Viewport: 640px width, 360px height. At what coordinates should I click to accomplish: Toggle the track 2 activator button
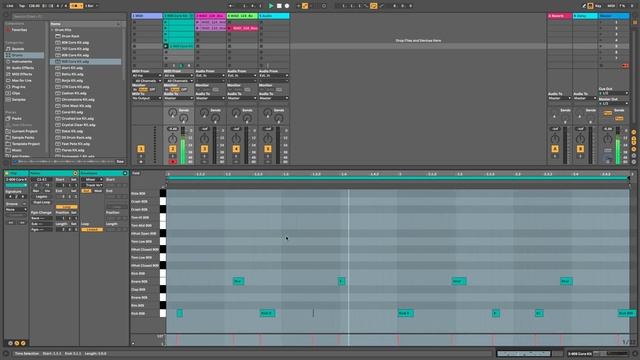pos(172,149)
